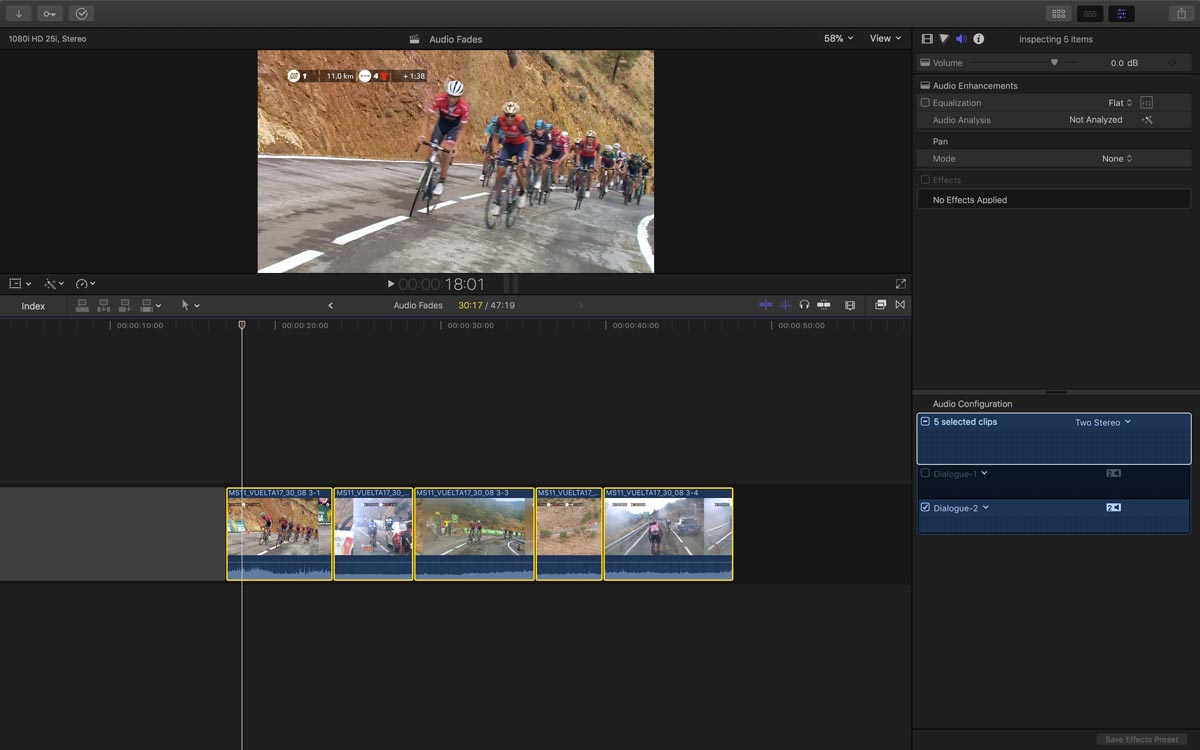Image resolution: width=1200 pixels, height=750 pixels.
Task: Click the Volume keyframe diamond button
Action: click(1172, 63)
